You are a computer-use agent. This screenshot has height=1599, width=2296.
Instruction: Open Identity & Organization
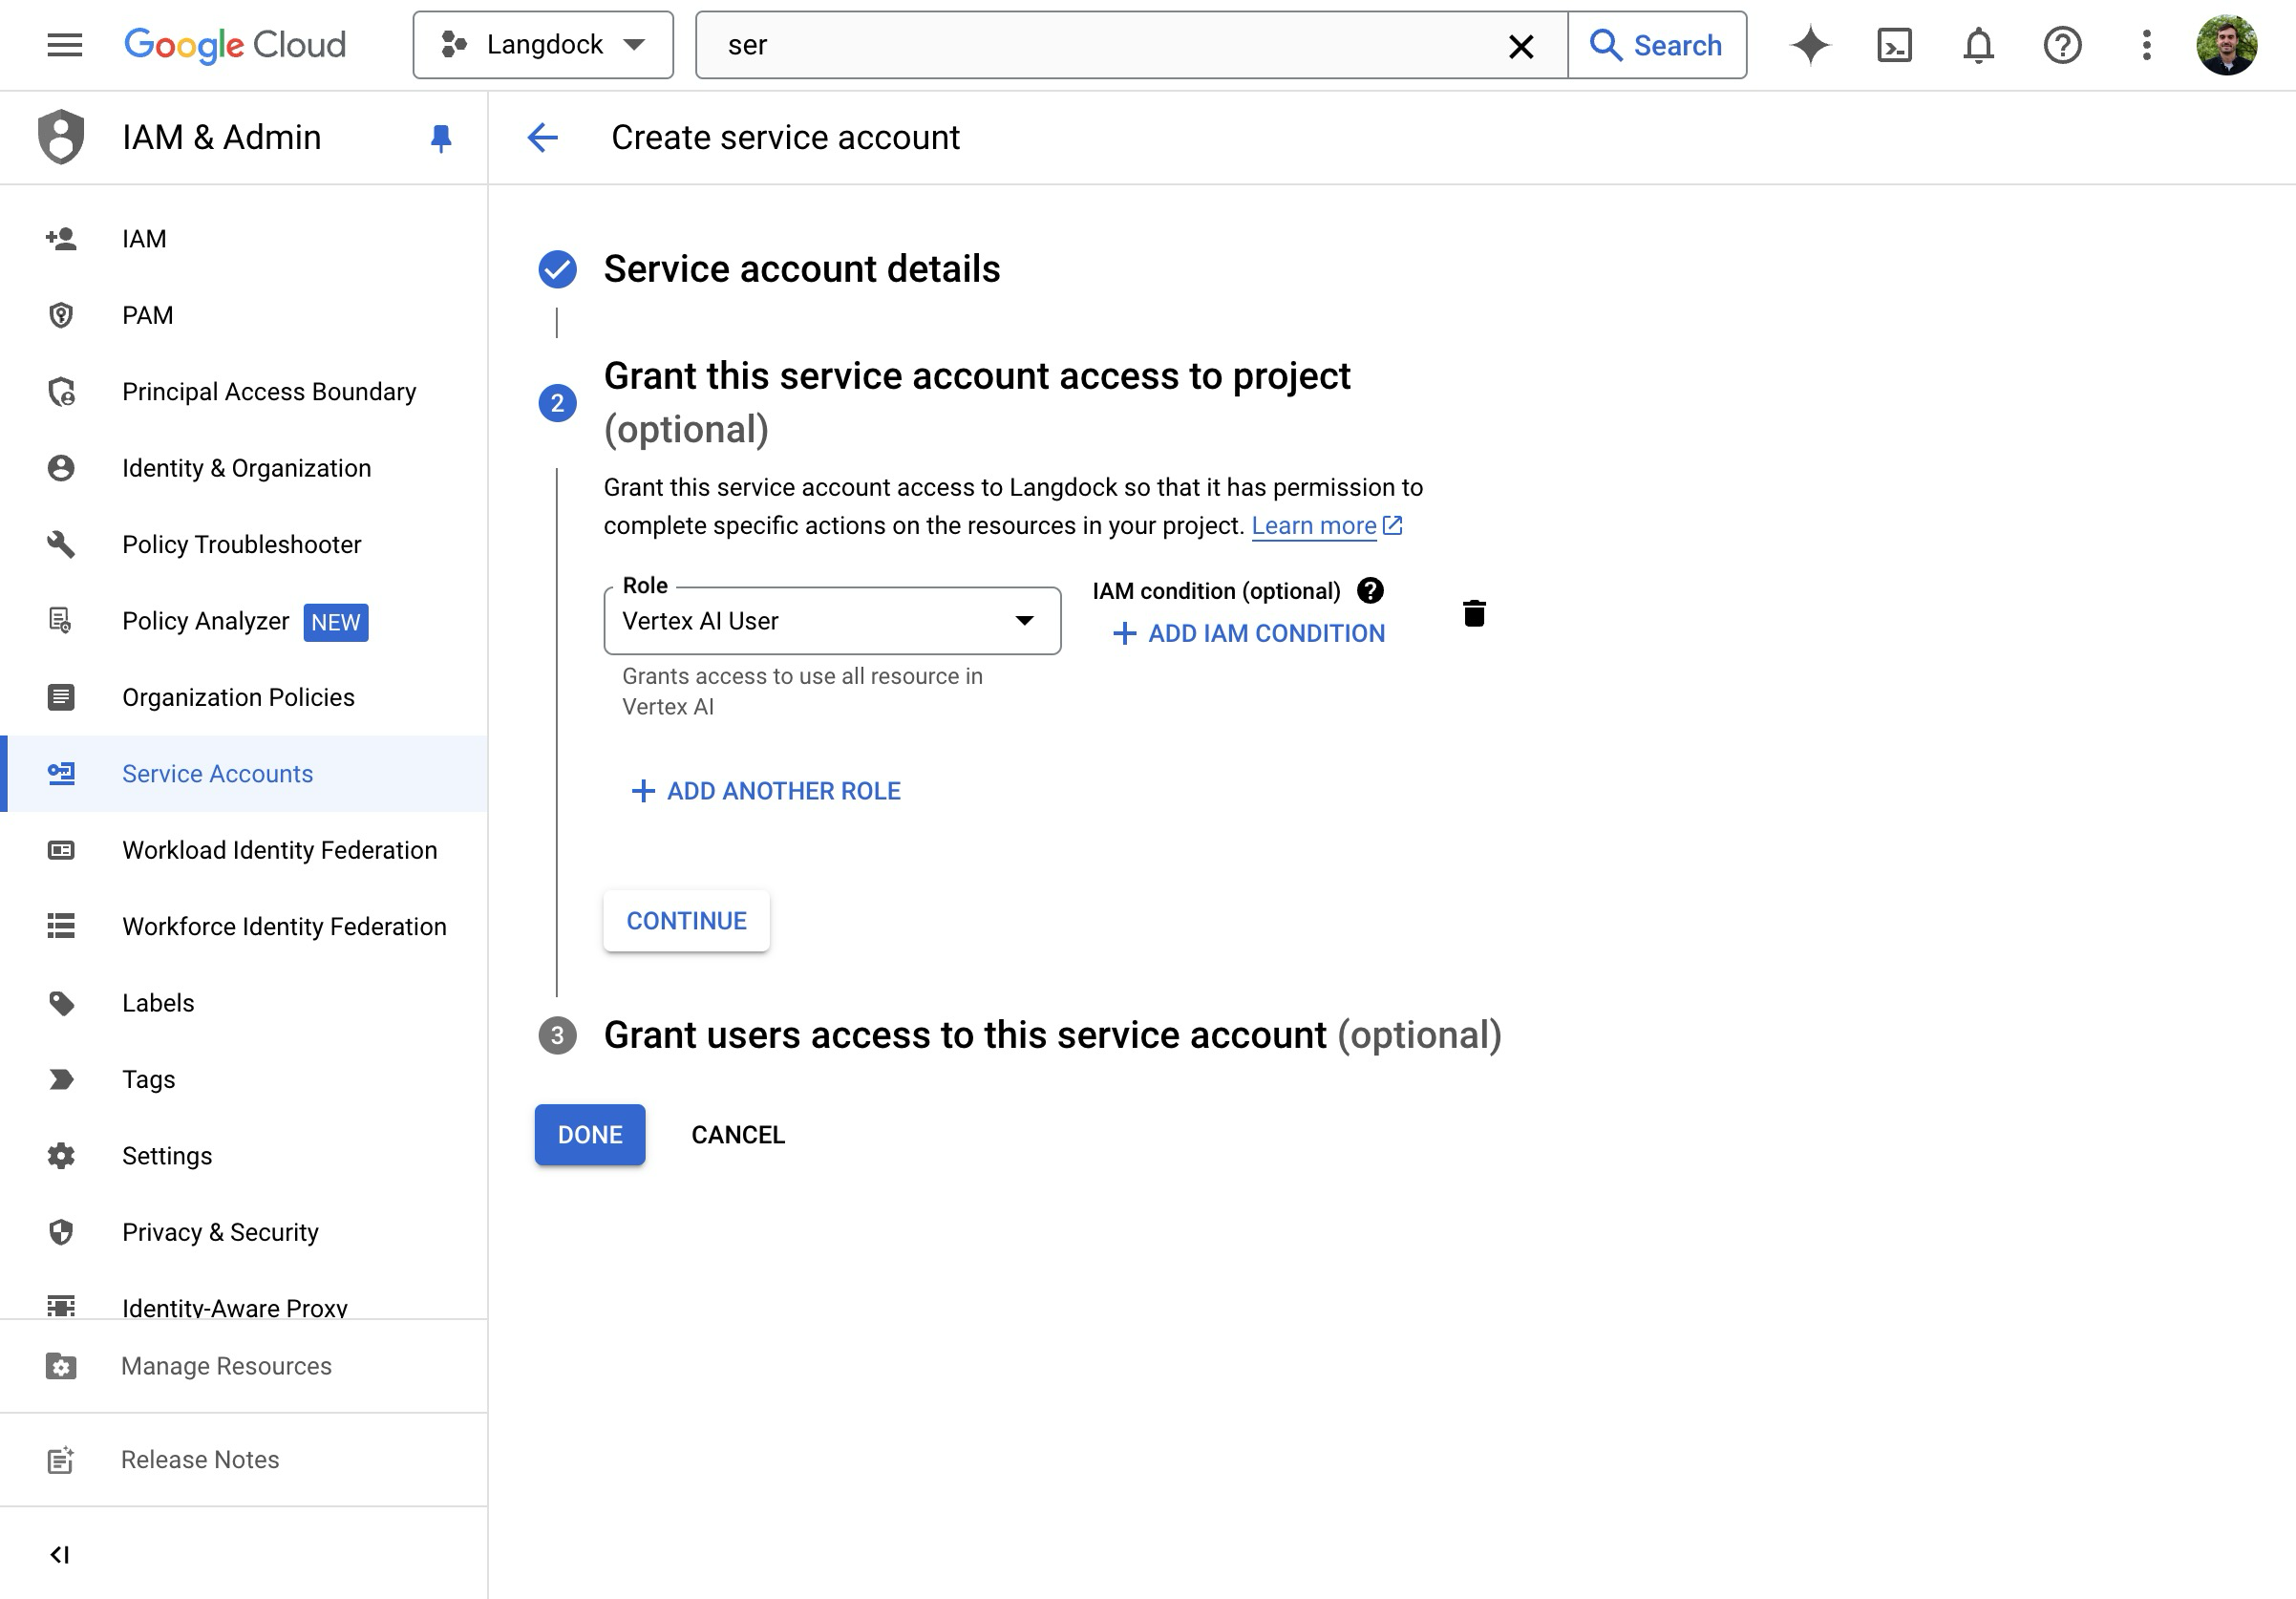(244, 468)
